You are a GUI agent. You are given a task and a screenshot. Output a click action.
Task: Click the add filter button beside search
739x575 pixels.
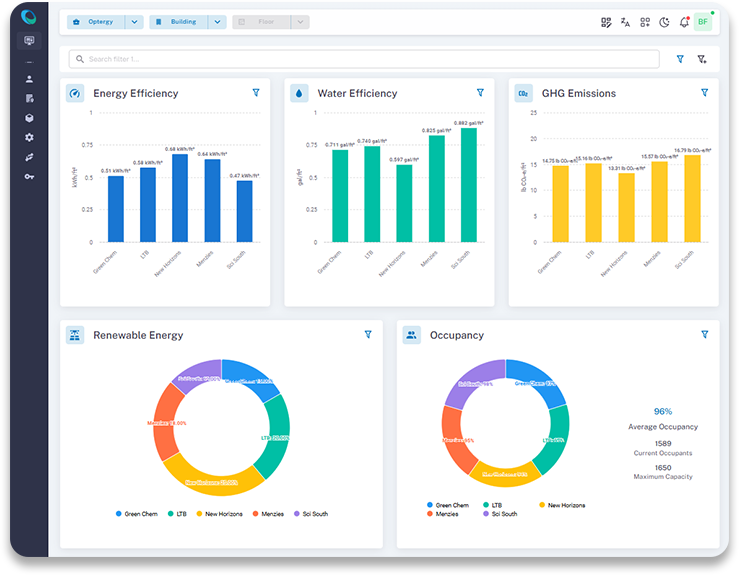tap(702, 59)
